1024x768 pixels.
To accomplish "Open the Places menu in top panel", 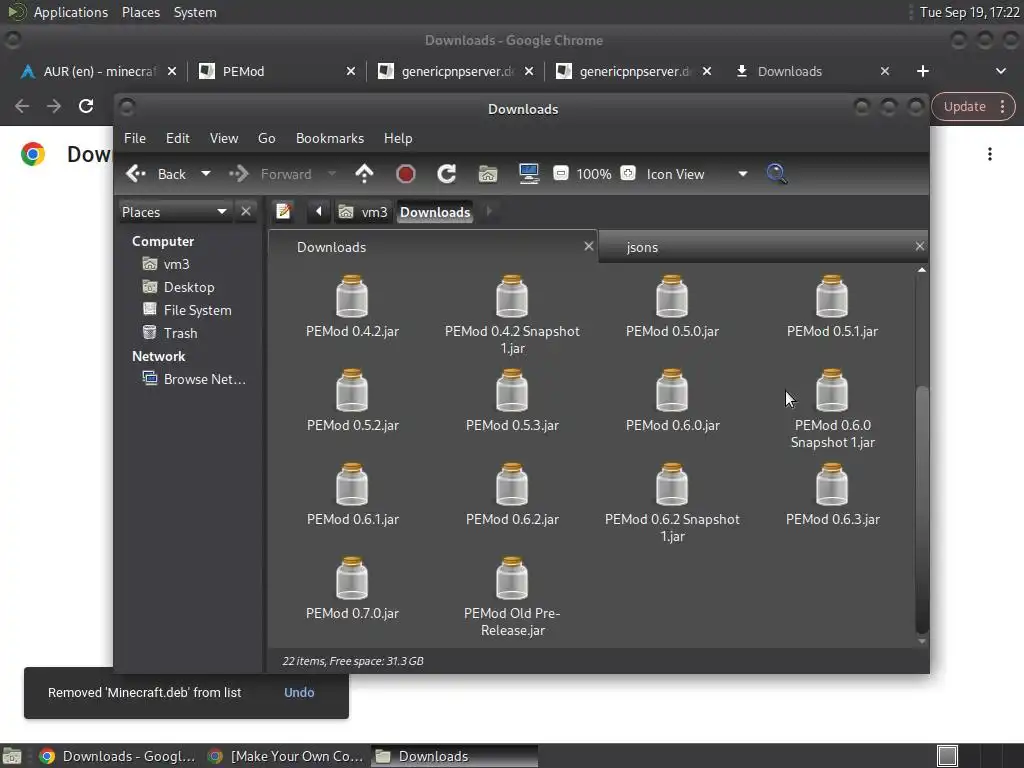I will tap(140, 12).
